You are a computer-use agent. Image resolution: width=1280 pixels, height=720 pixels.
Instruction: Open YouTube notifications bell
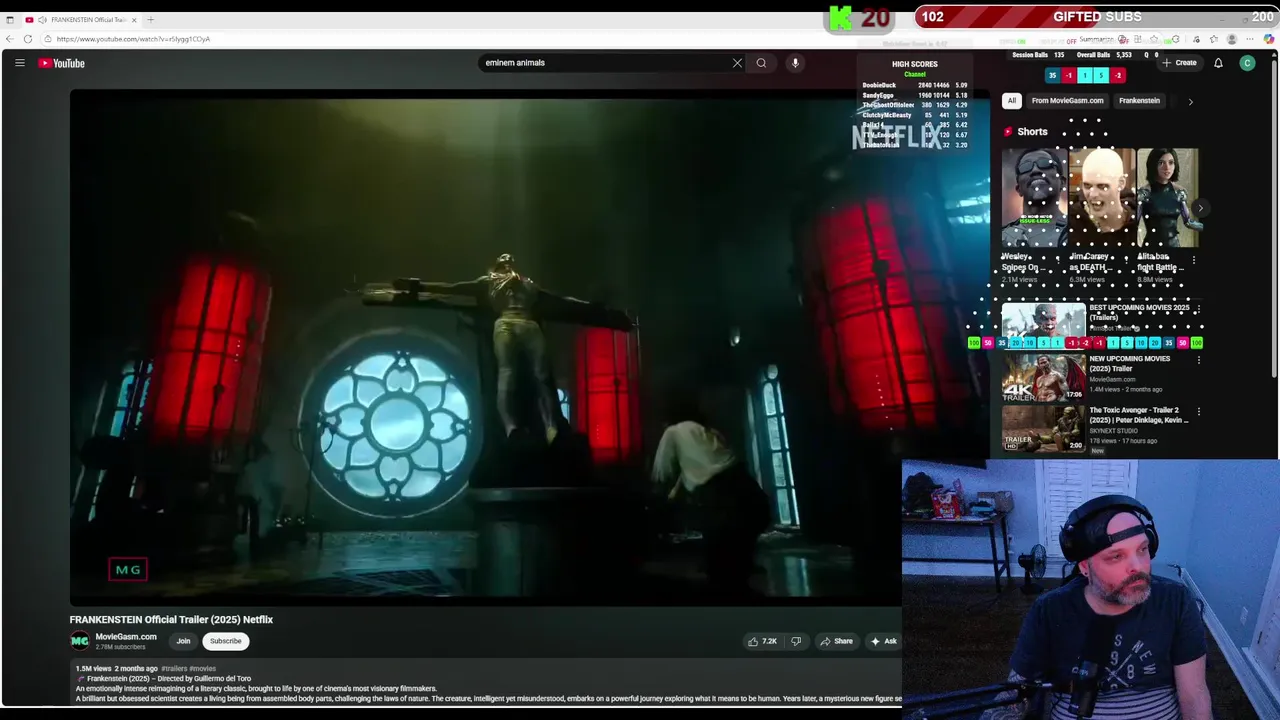[x=1218, y=63]
